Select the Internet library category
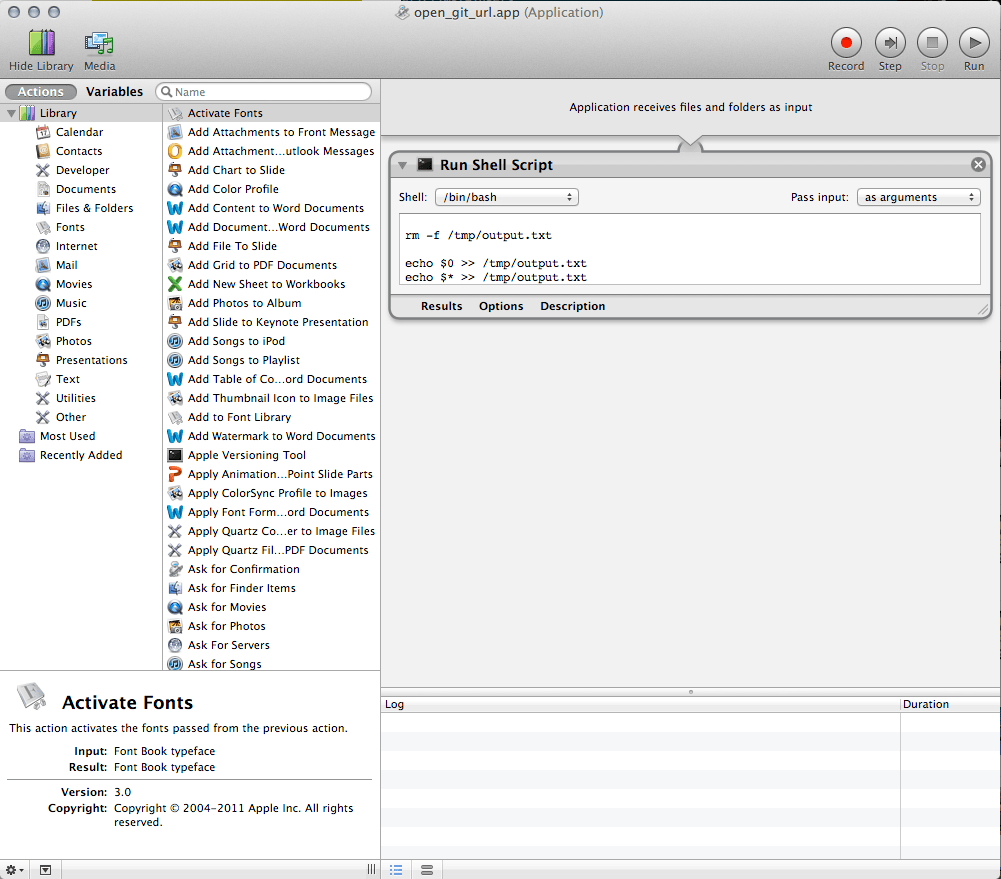The image size is (1001, 879). tap(77, 246)
